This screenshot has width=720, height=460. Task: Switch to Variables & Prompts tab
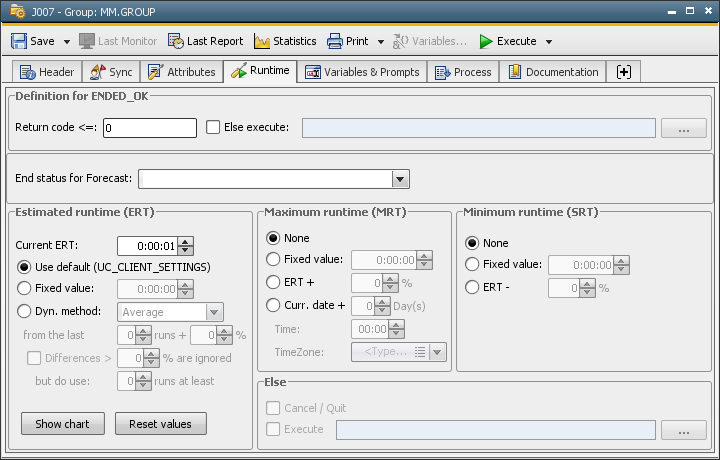tap(364, 72)
